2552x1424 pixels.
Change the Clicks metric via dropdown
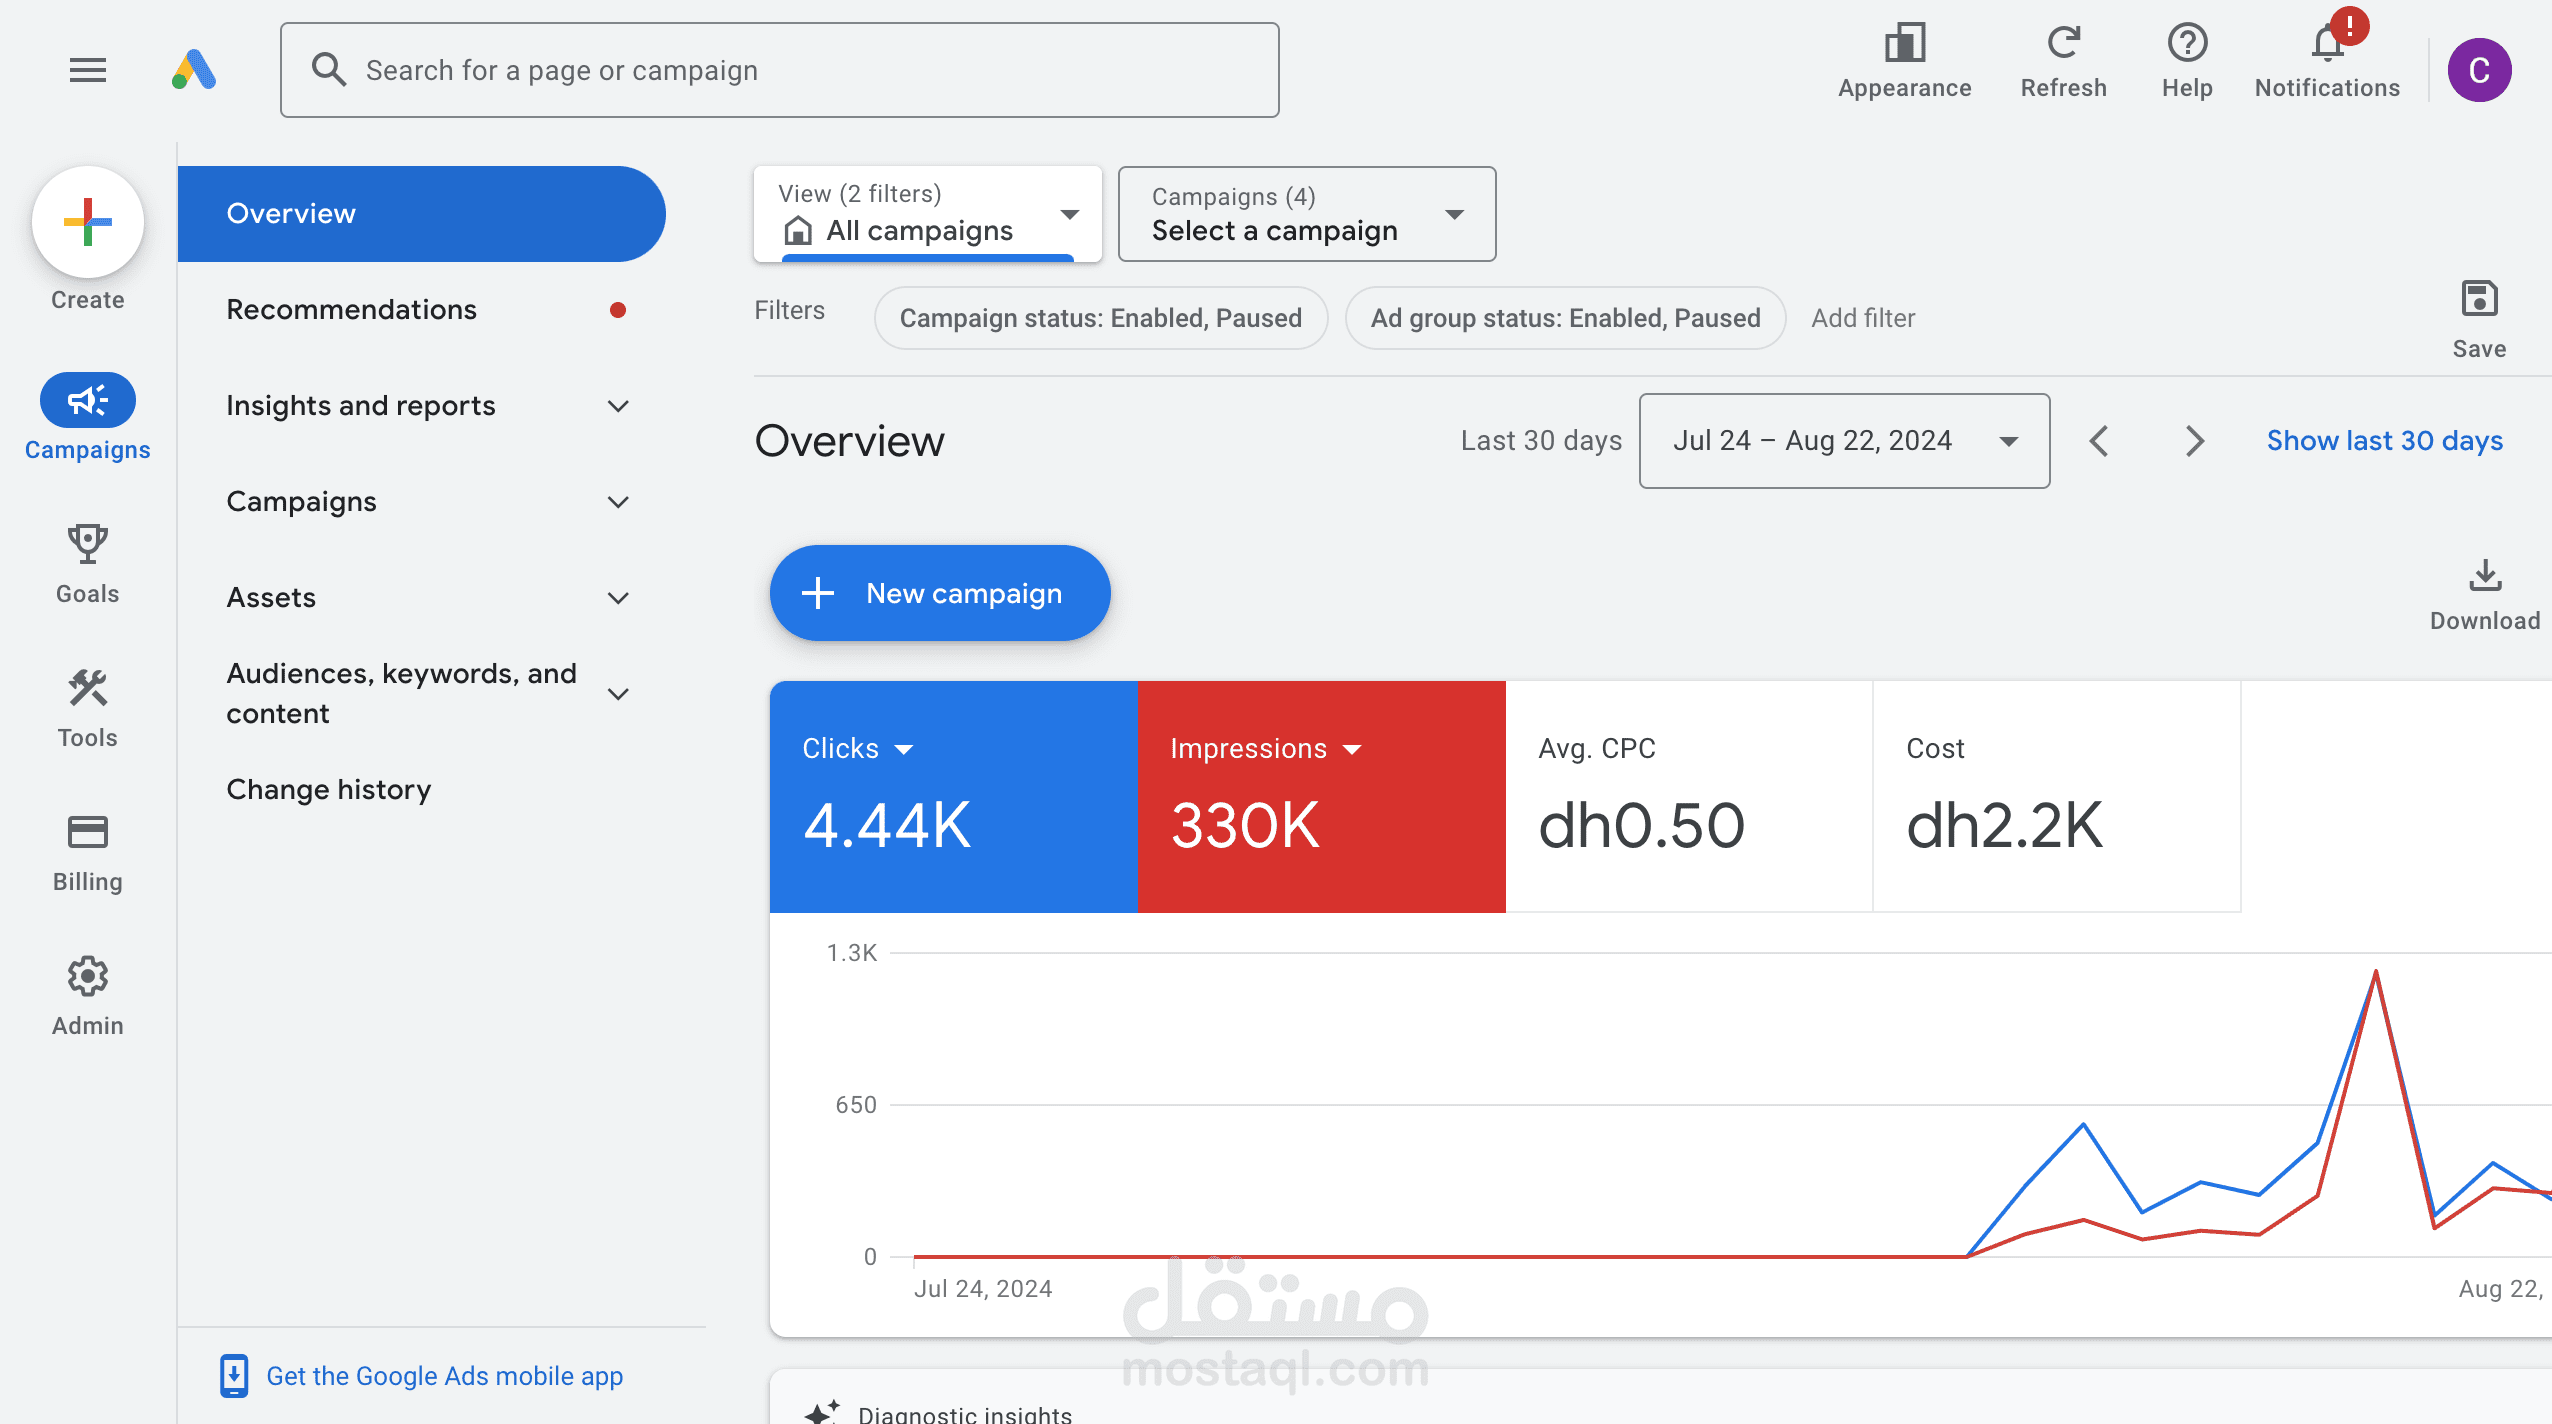904,749
